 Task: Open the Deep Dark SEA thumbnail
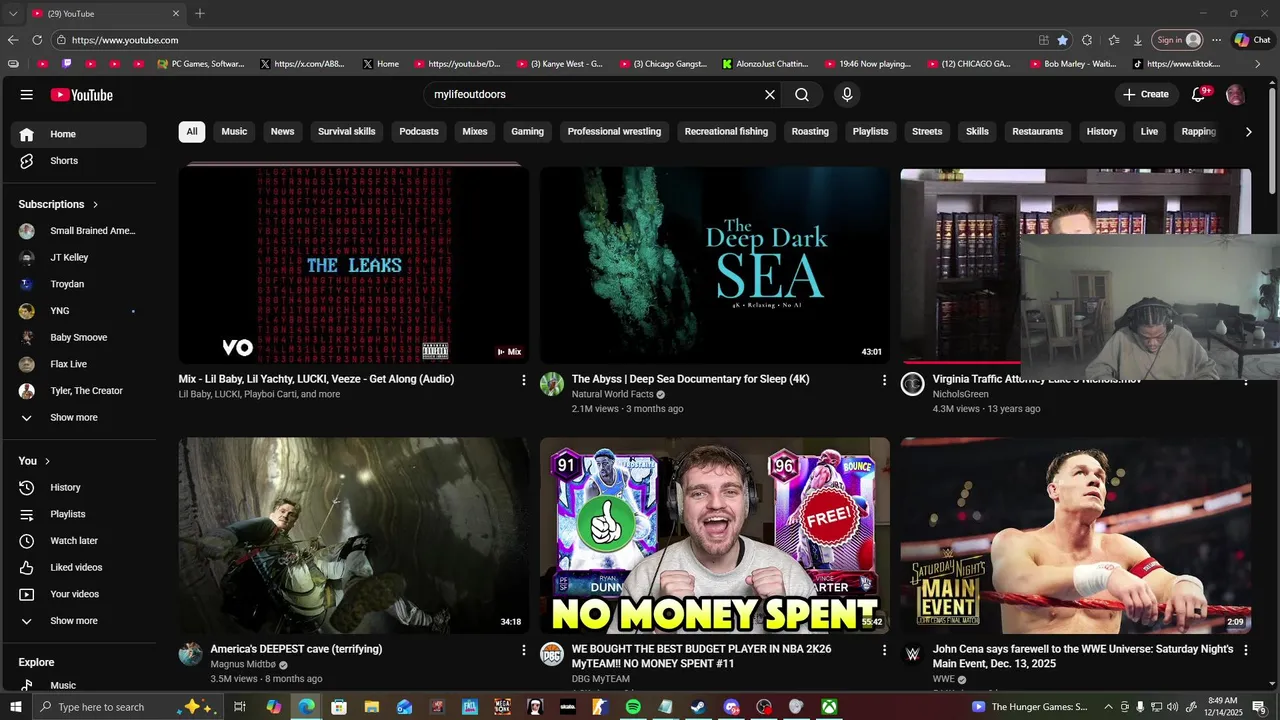tap(714, 265)
